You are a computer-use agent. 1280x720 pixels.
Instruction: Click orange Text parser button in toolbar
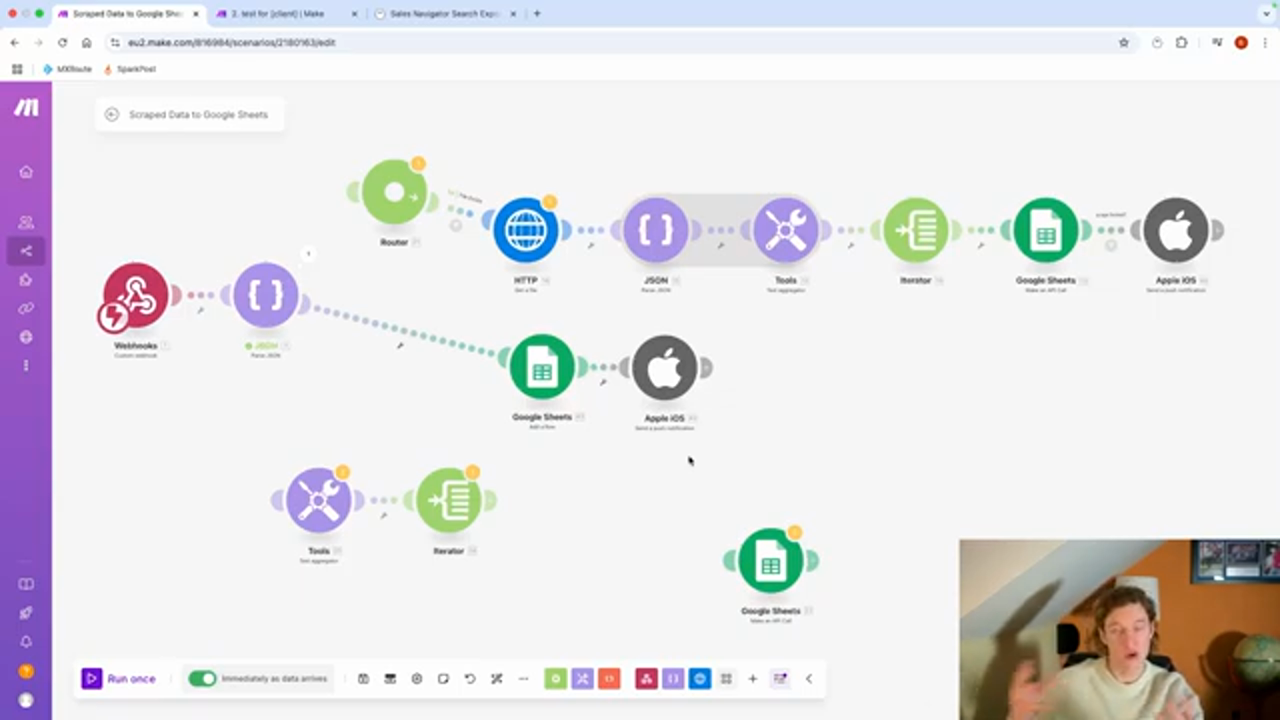click(x=609, y=679)
